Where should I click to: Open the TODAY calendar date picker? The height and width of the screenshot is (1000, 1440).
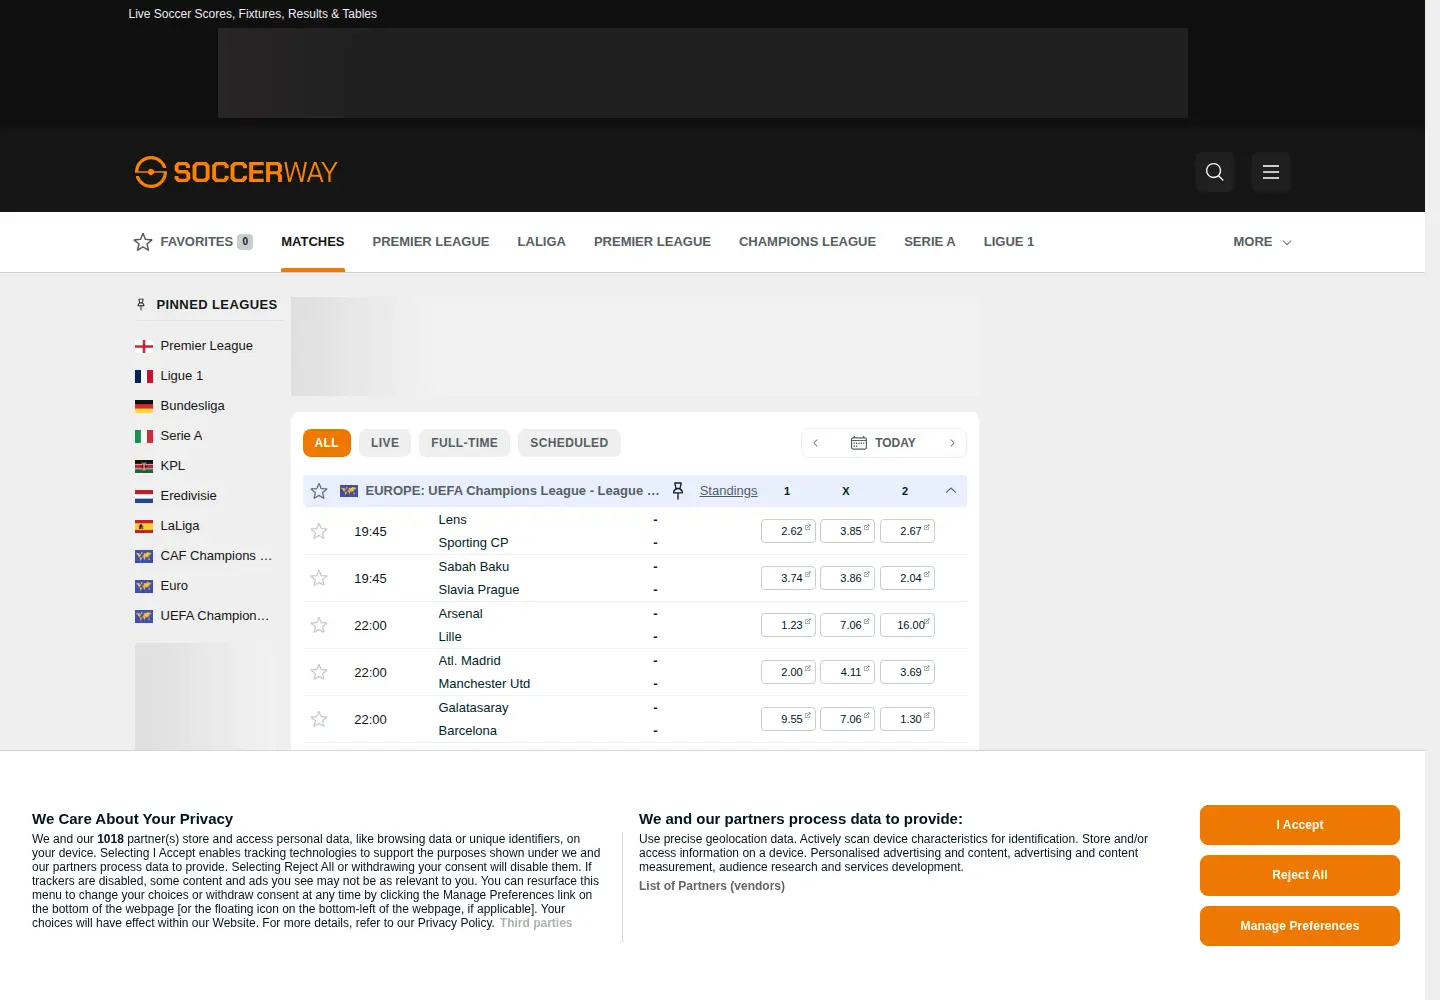(883, 443)
